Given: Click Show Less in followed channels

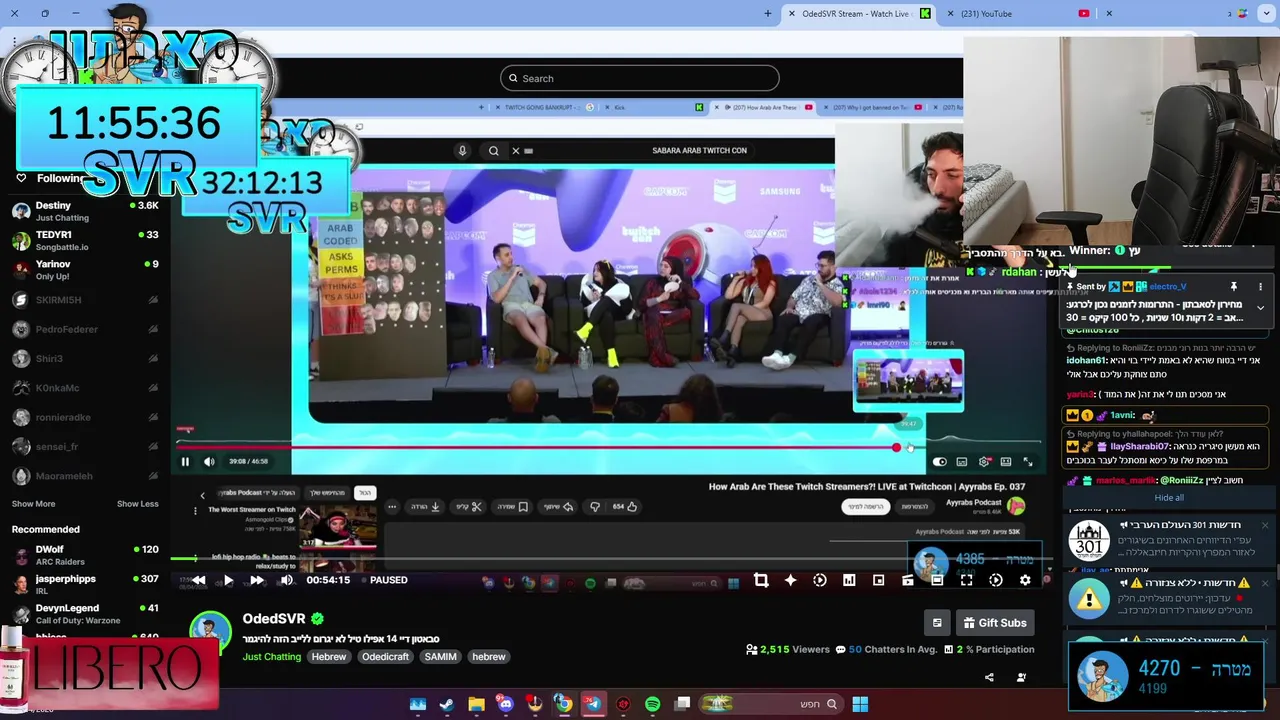Looking at the screenshot, I should point(137,504).
